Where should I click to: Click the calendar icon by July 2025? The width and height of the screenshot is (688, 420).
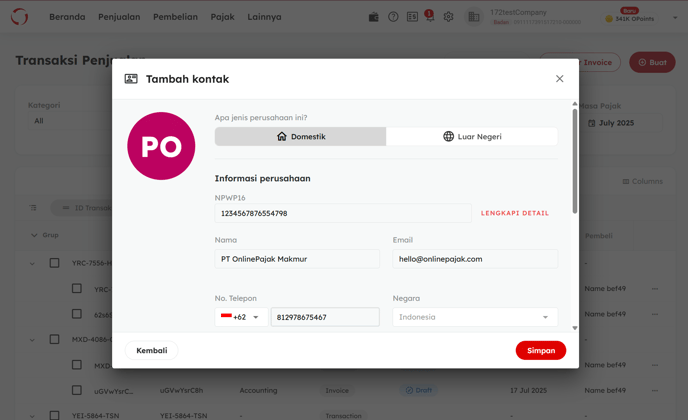[591, 123]
